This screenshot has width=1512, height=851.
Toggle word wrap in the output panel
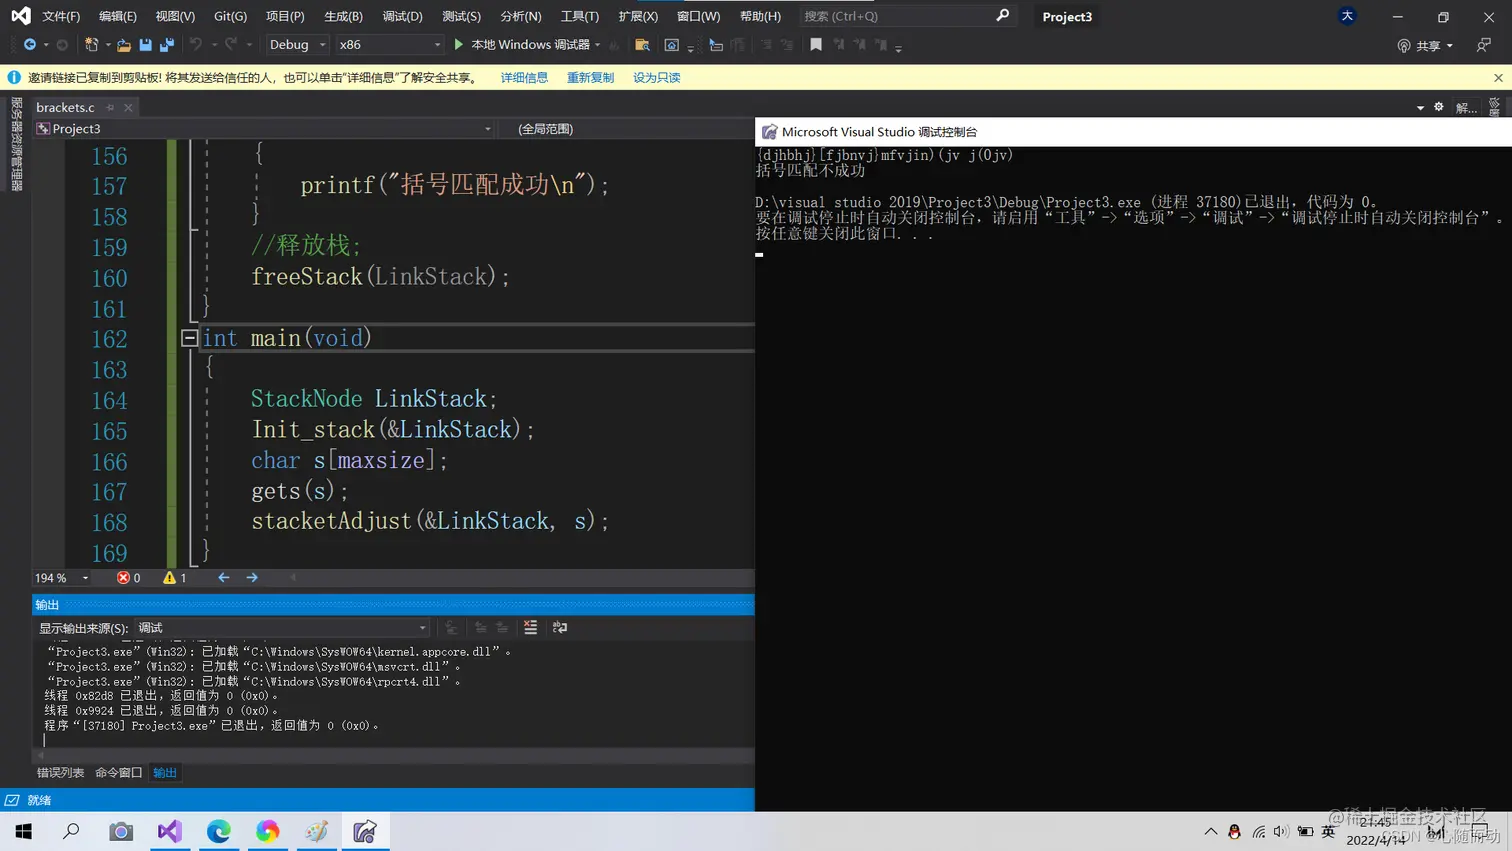pyautogui.click(x=560, y=628)
